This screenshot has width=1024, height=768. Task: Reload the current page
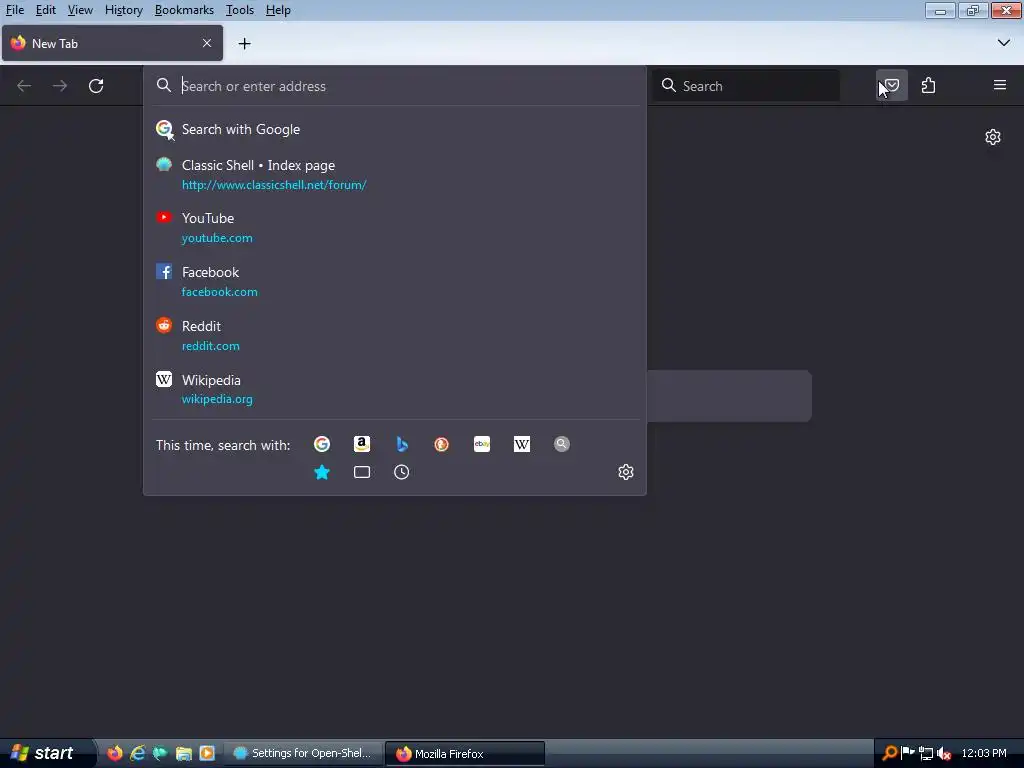coord(96,86)
